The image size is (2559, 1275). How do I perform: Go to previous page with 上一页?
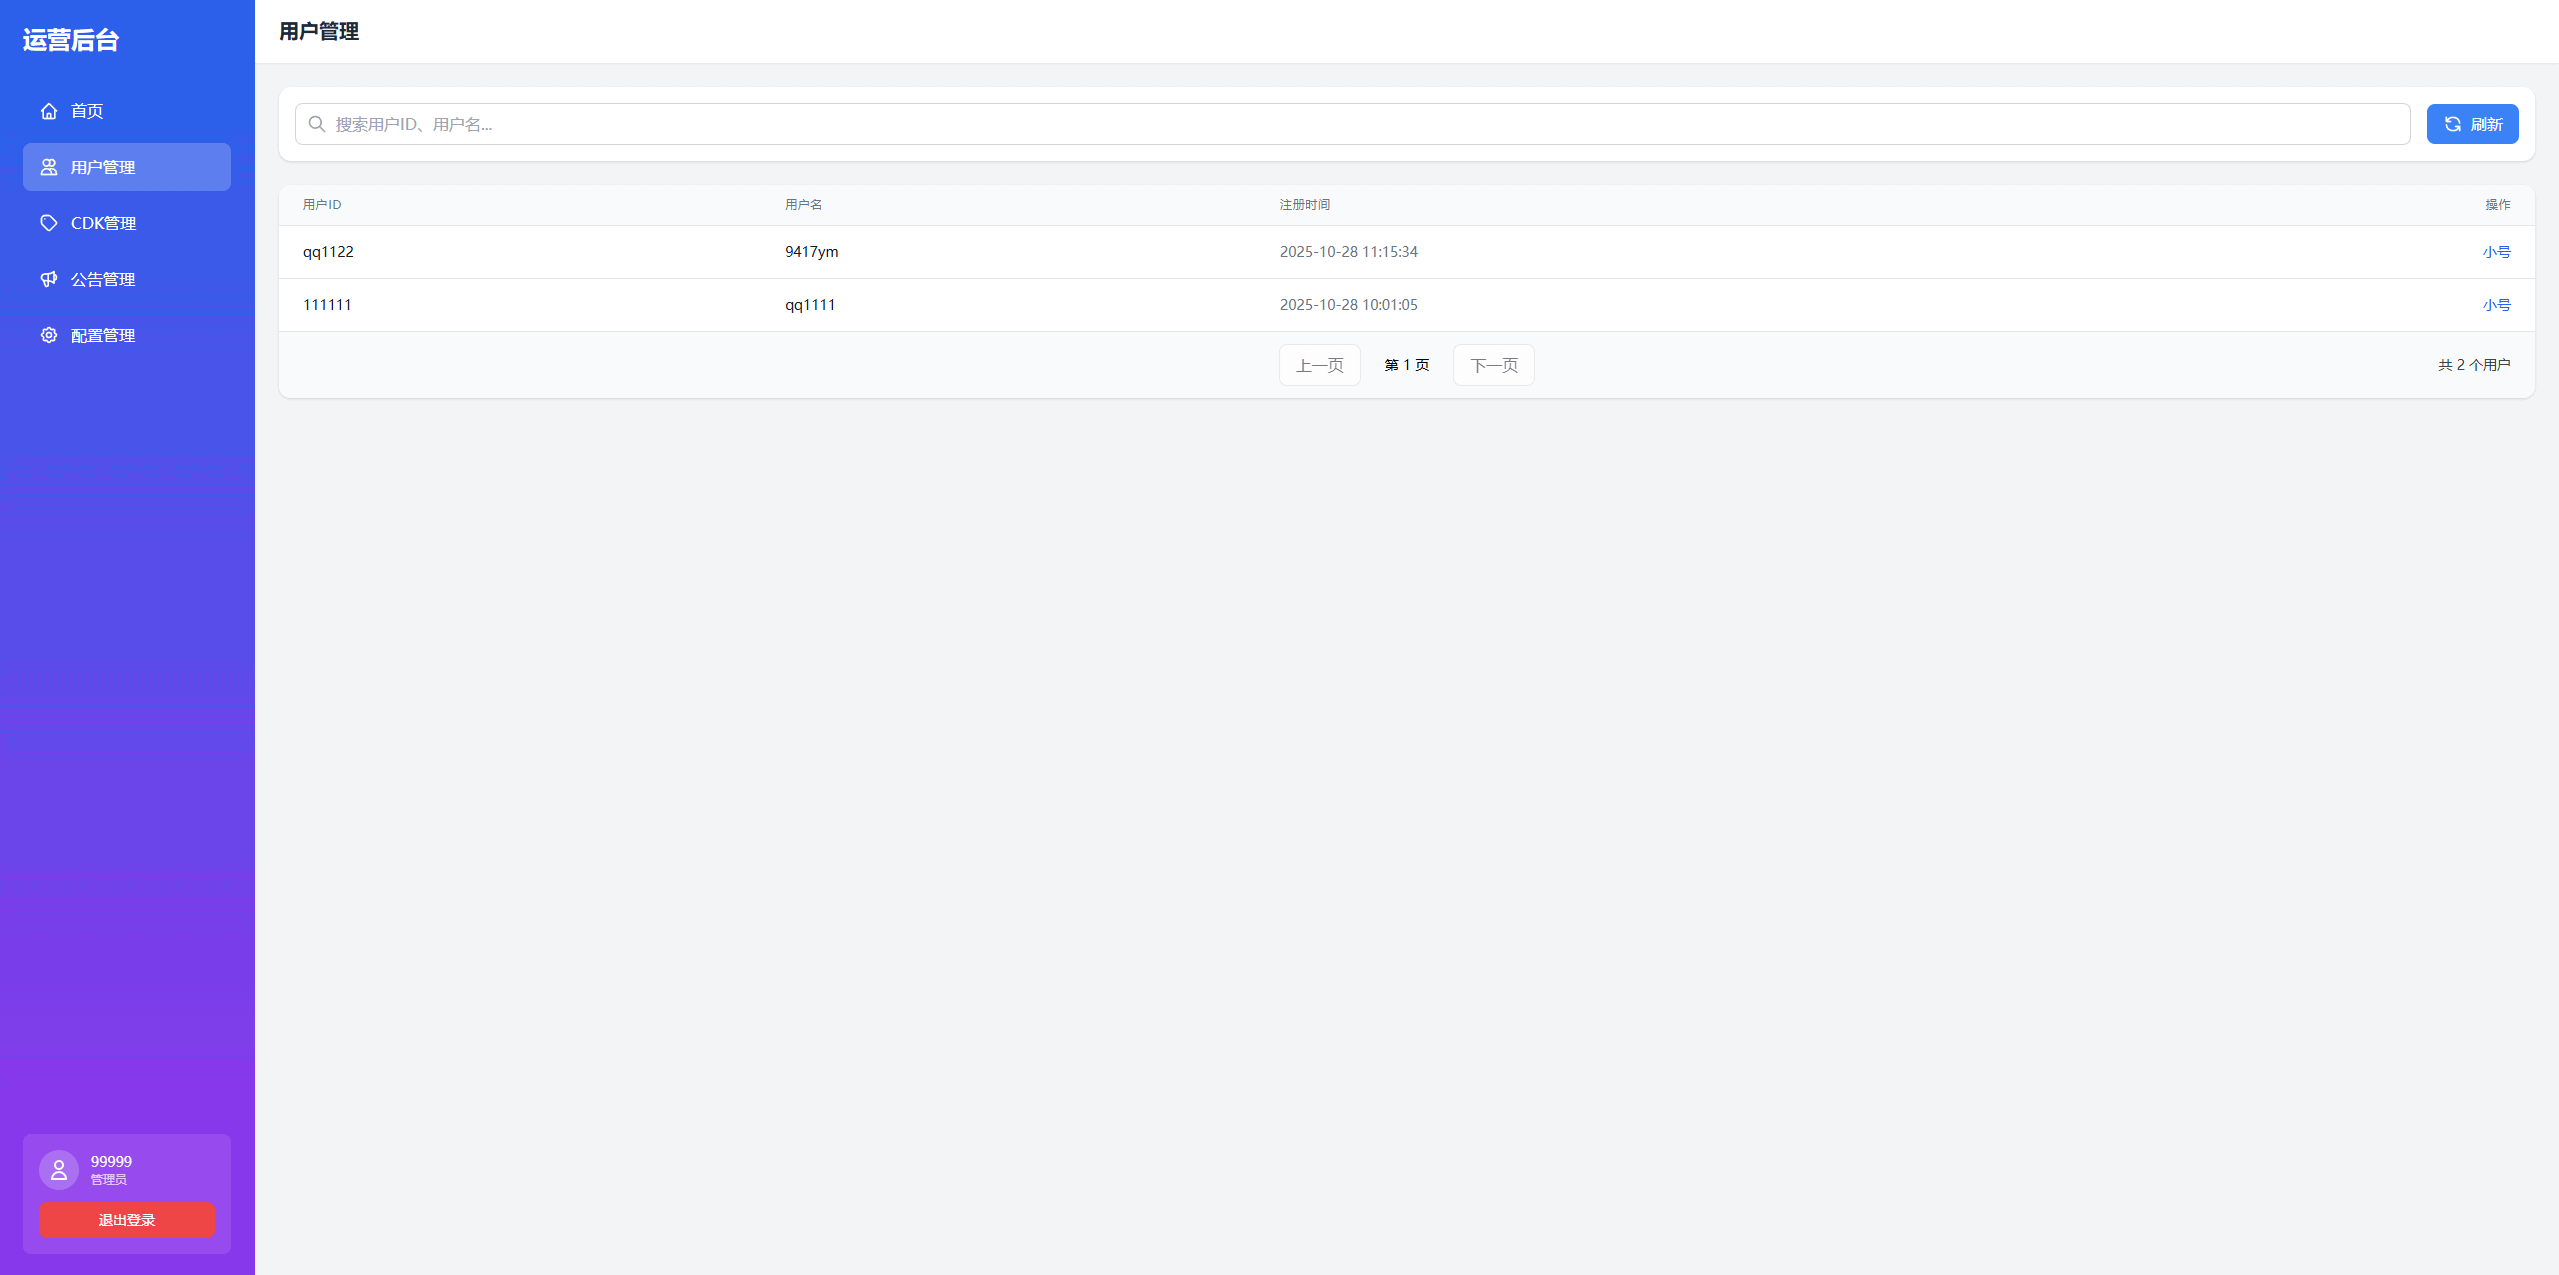1319,365
